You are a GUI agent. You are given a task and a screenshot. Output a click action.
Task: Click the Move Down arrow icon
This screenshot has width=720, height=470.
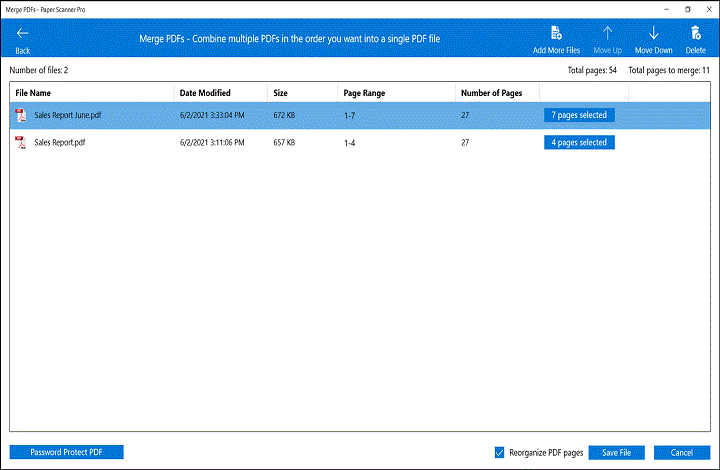click(x=655, y=34)
